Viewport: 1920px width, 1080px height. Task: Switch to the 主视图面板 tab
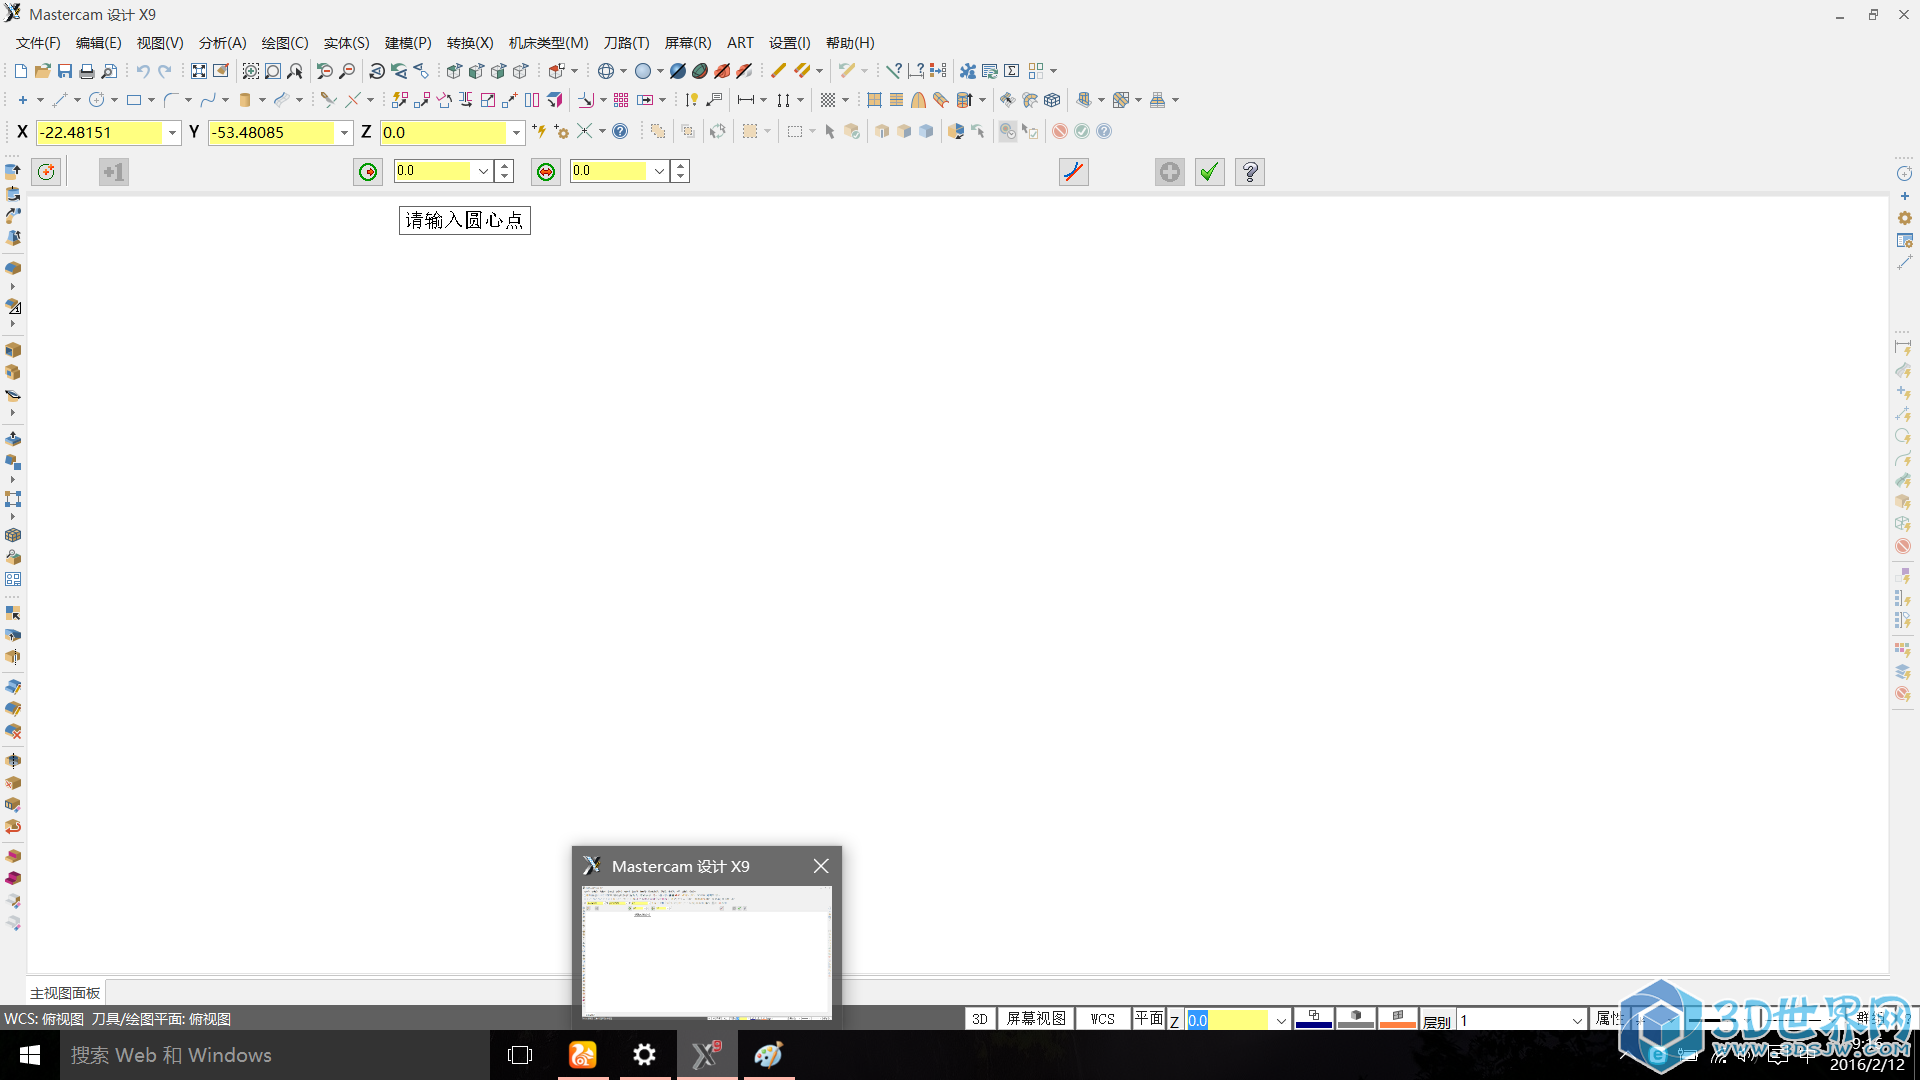pyautogui.click(x=65, y=993)
